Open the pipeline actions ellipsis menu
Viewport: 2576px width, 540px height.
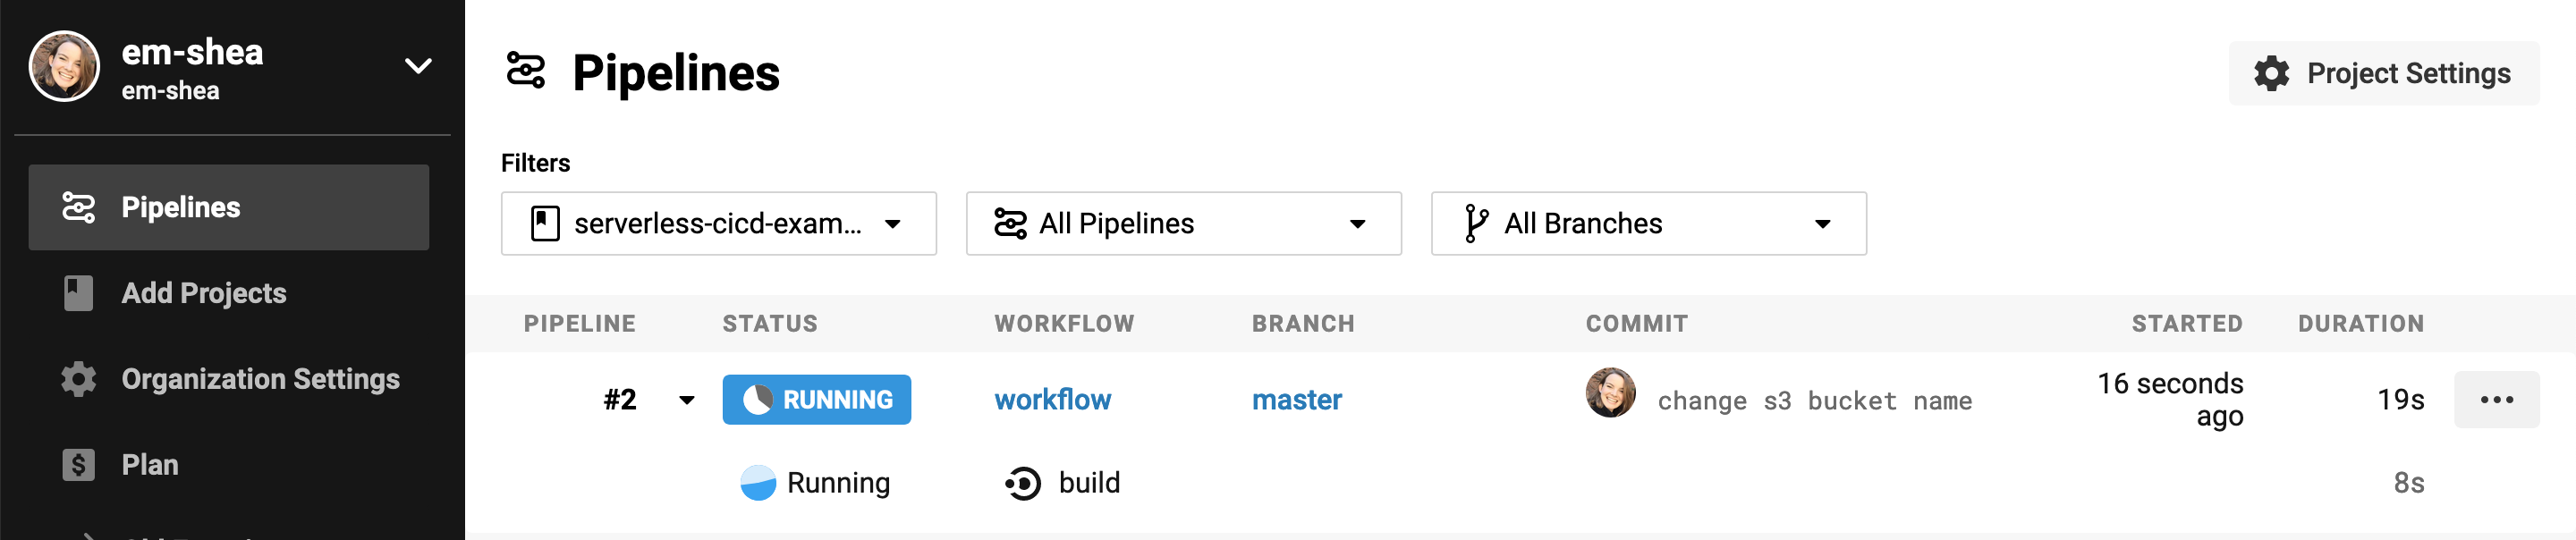pos(2496,399)
